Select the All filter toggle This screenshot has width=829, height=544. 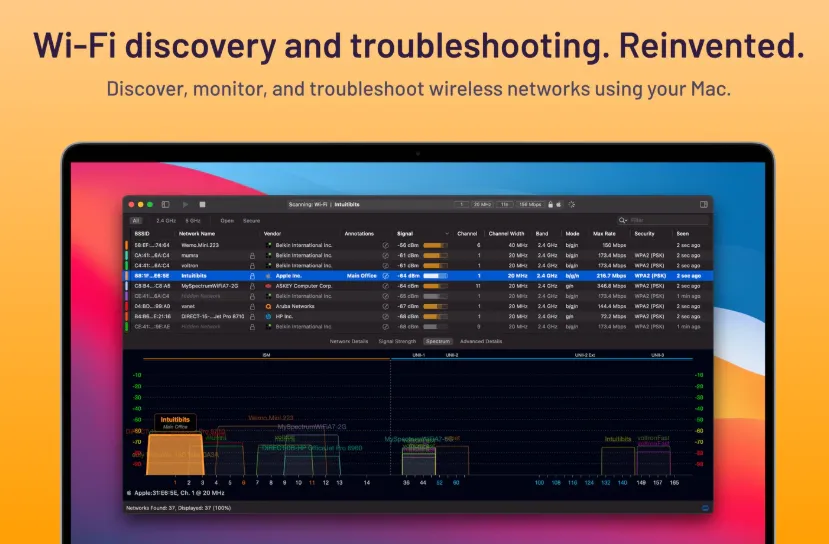(x=136, y=221)
